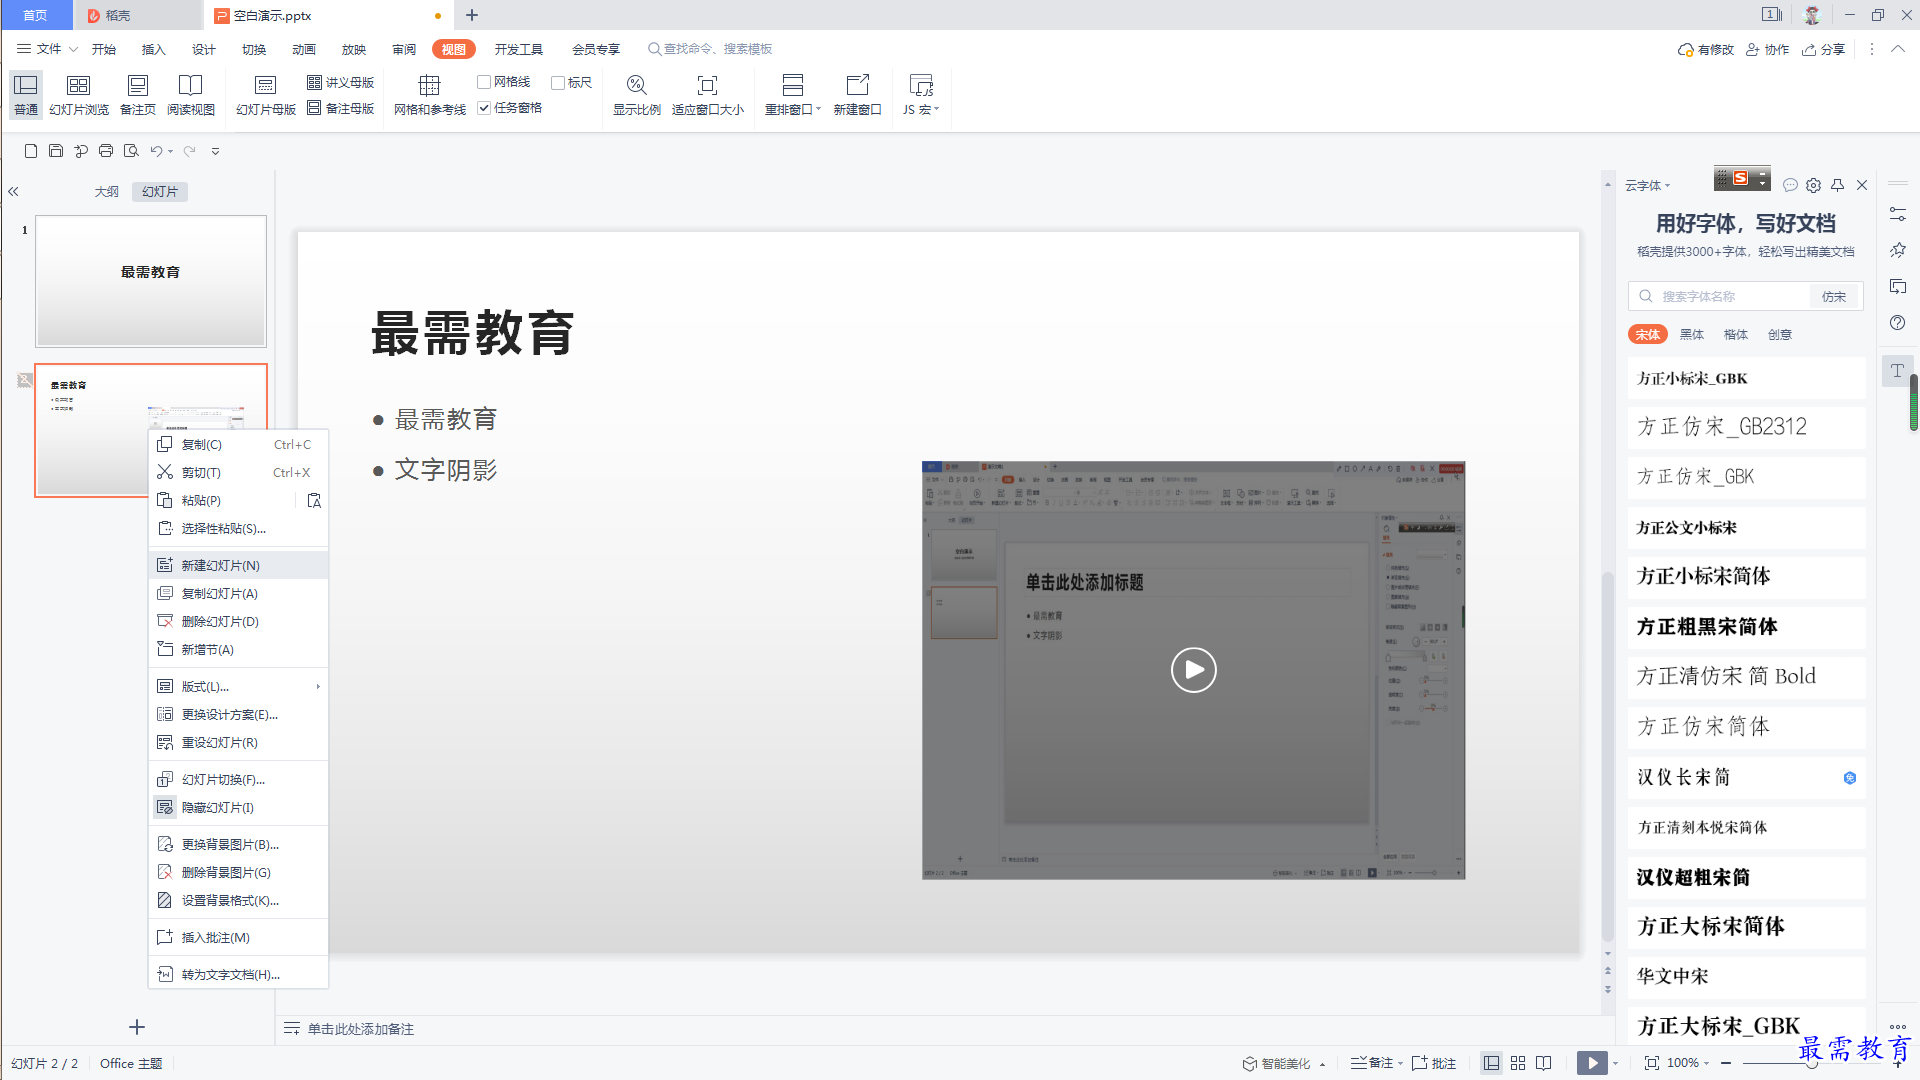Open the zoom 100% dropdown in status bar
1920x1080 pixels.
1704,1063
